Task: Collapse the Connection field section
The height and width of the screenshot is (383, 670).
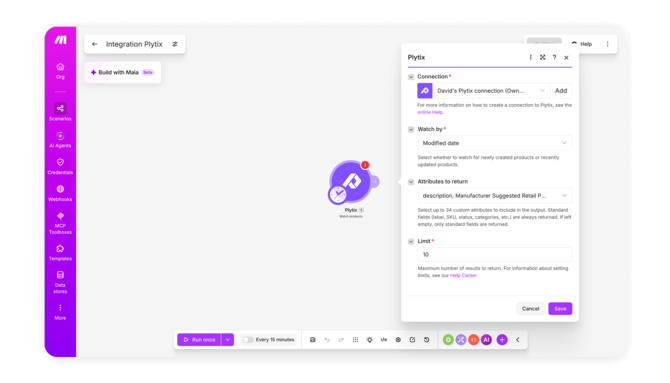Action: 411,77
